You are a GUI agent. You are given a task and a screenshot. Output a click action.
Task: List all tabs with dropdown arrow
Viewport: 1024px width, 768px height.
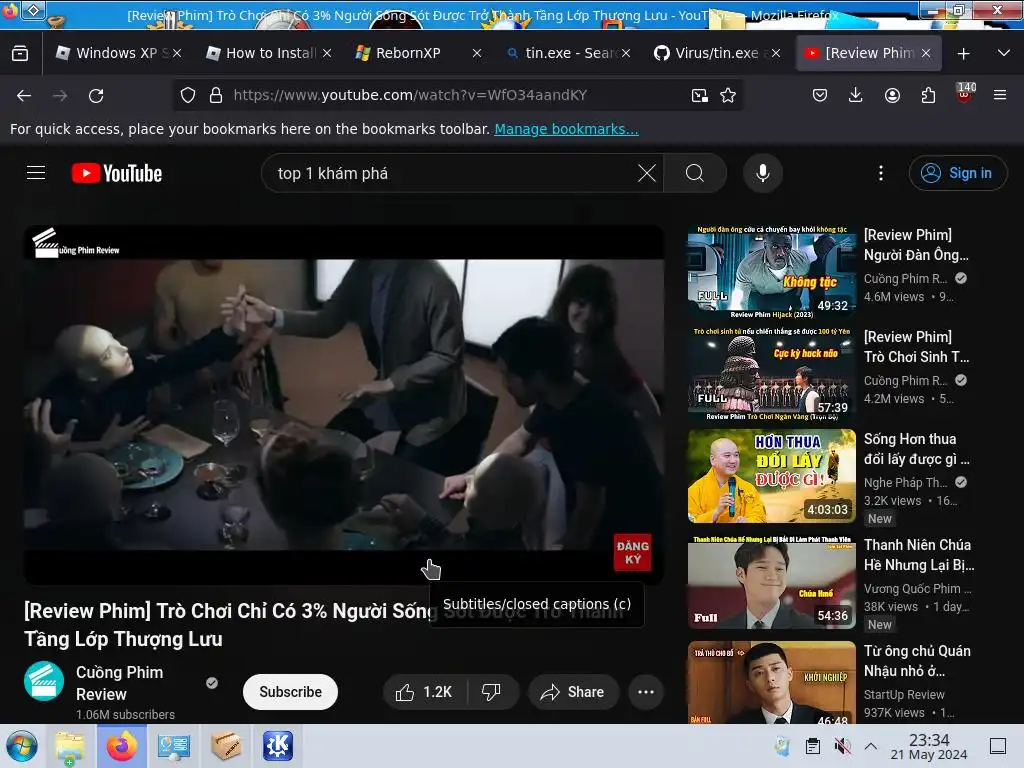click(x=1004, y=53)
